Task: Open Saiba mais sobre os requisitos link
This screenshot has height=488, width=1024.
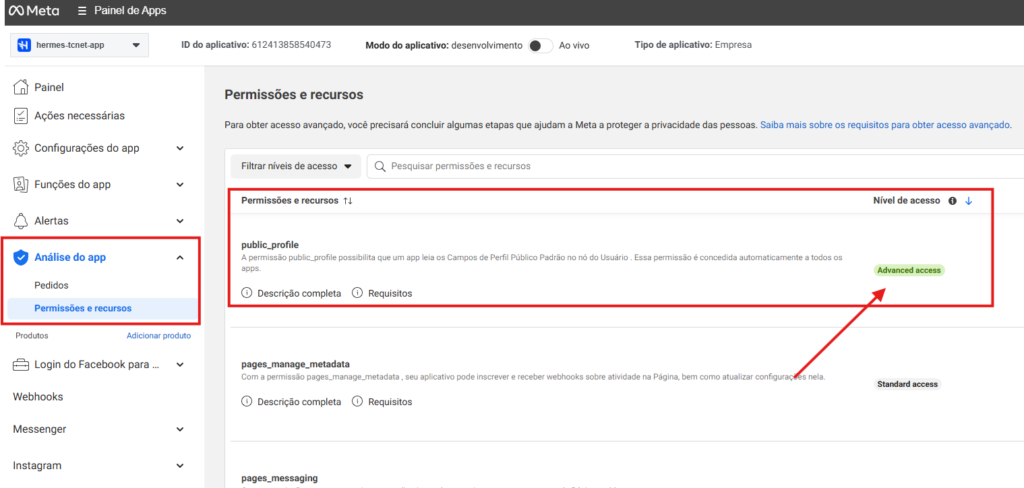Action: pos(886,124)
